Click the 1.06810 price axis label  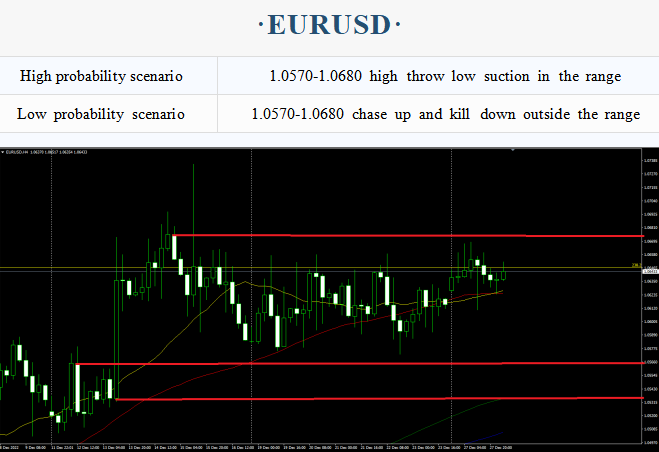(x=651, y=227)
